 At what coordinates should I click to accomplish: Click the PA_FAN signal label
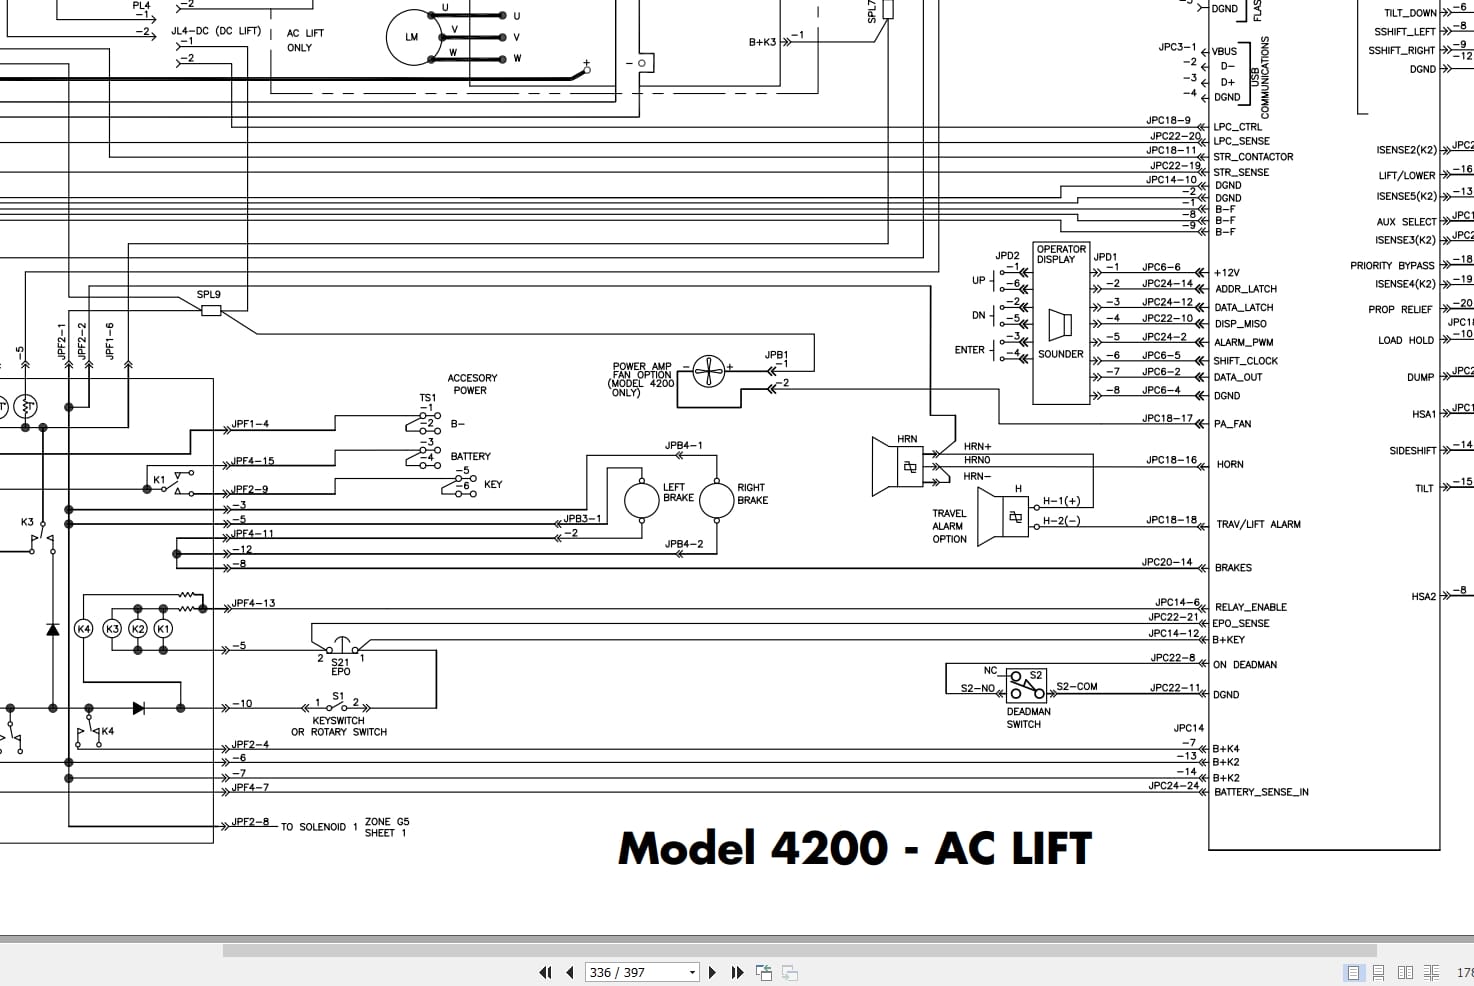pos(1233,424)
